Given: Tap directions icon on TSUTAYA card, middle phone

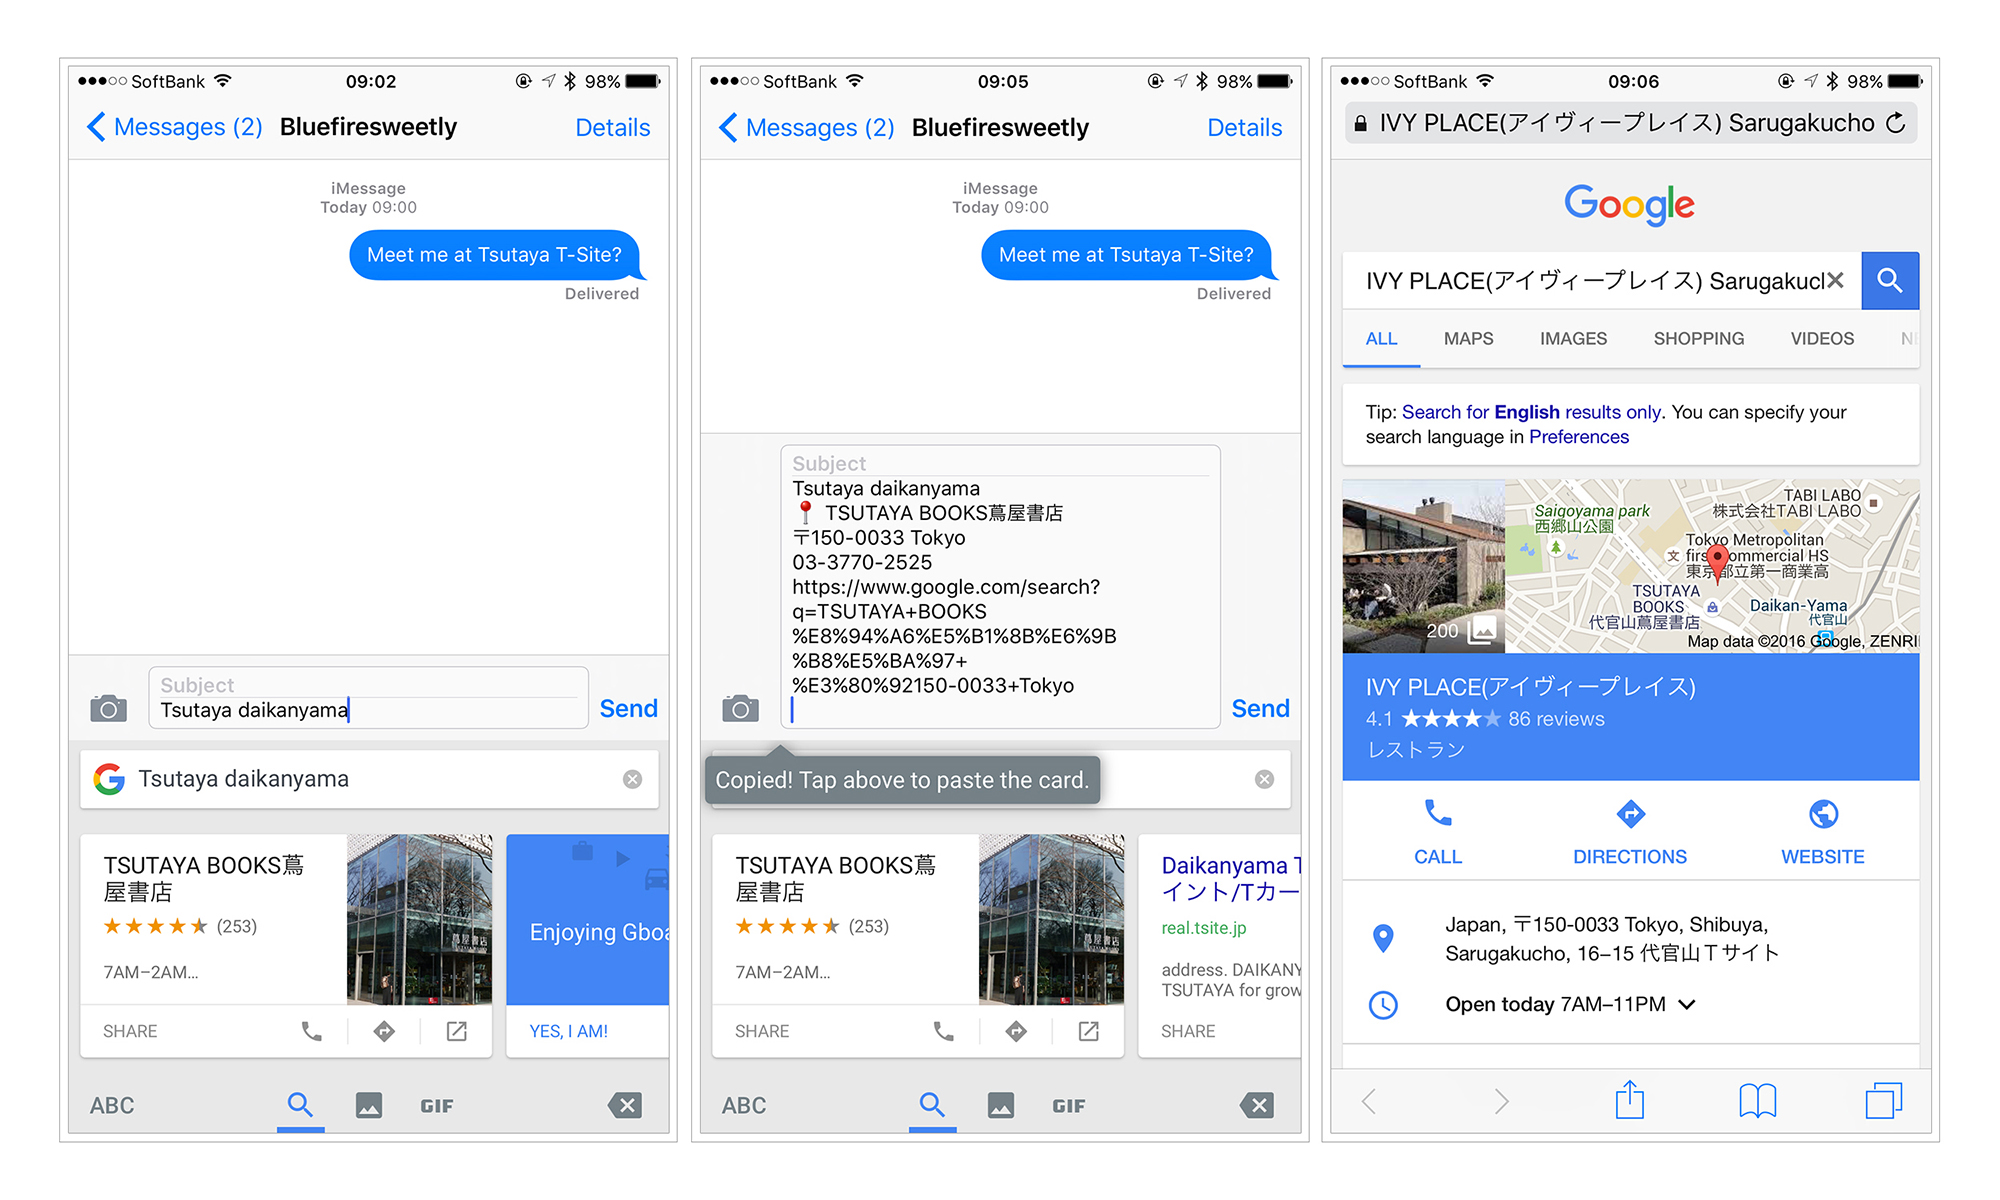Looking at the screenshot, I should [x=1016, y=1031].
